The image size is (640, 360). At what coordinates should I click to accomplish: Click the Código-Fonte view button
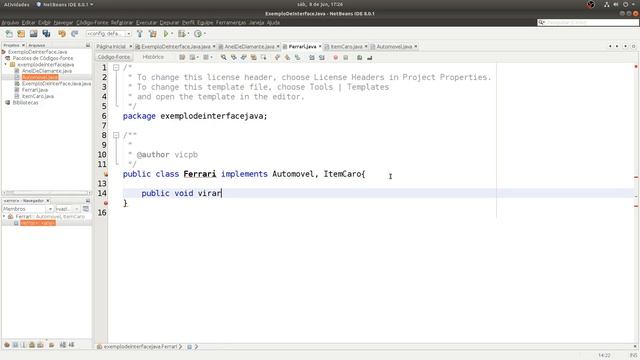tap(114, 57)
